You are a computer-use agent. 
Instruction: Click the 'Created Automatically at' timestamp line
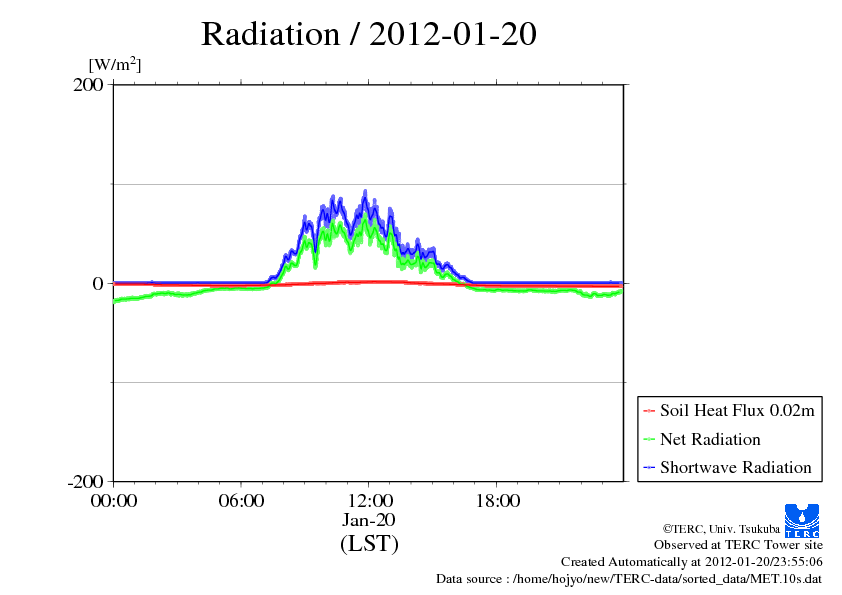(x=692, y=562)
